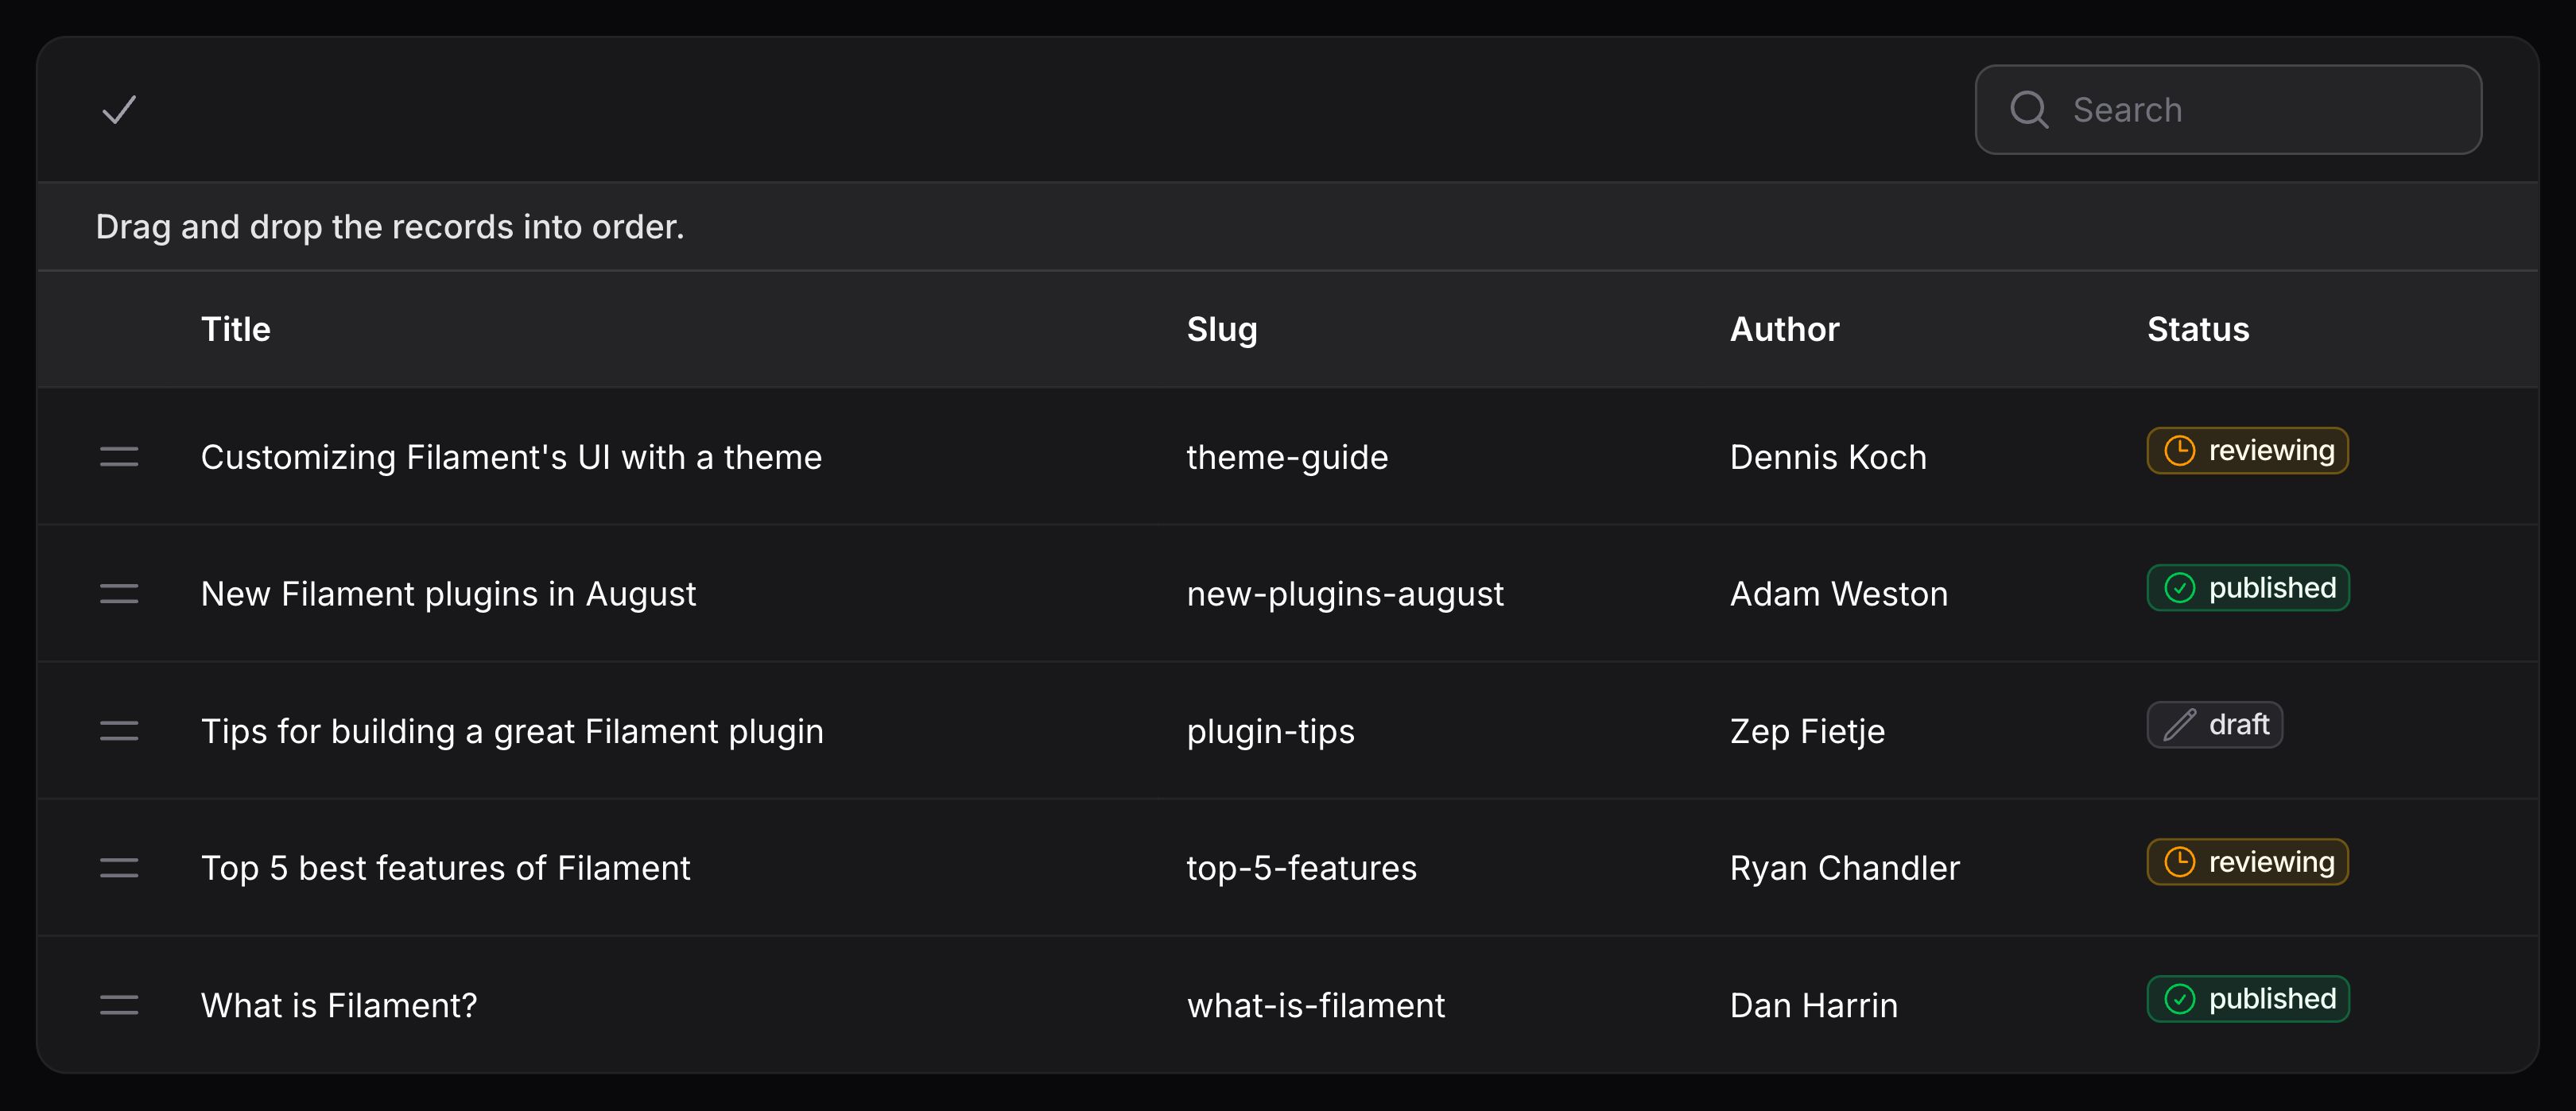Select the 'What is Filament?' title
Viewport: 2576px width, 1111px height.
339,1005
